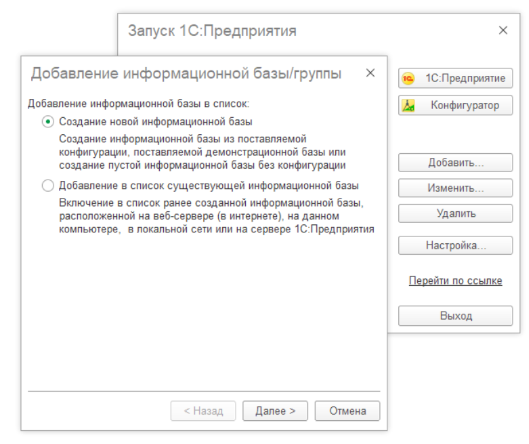Close the Запуск 1С:Предприятия window
The height and width of the screenshot is (444, 529).
click(503, 30)
